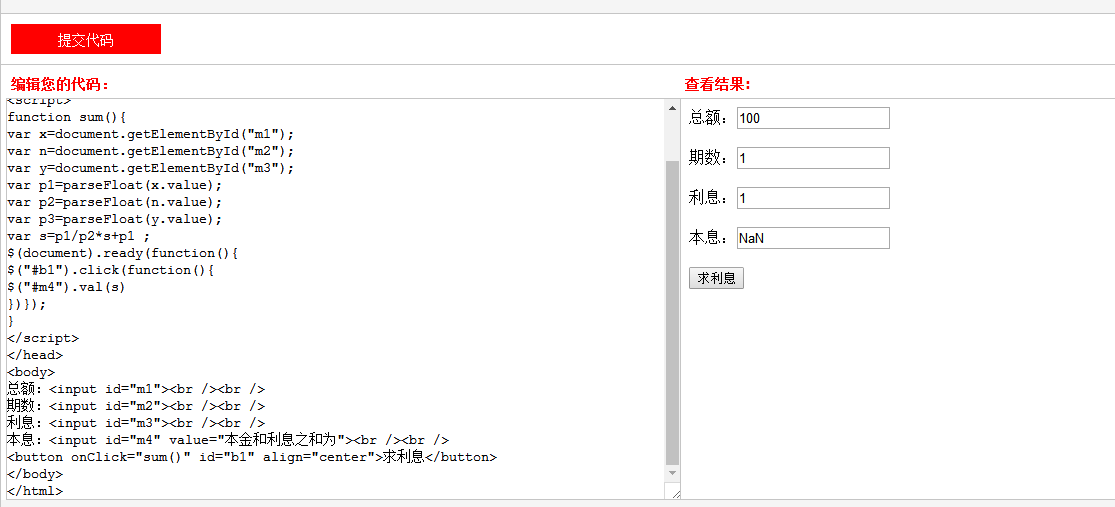Focus the 本息 field showing NaN
Image resolution: width=1115 pixels, height=507 pixels.
coord(813,238)
